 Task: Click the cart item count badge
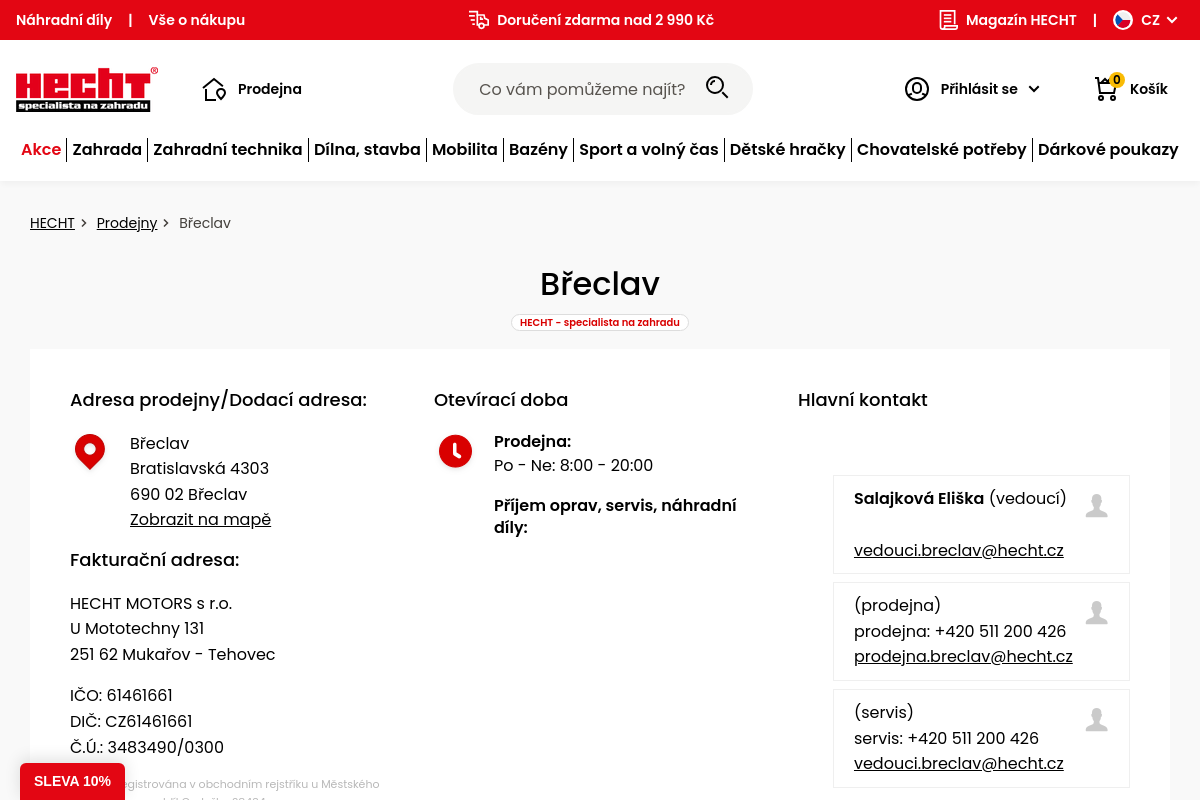tap(1116, 79)
